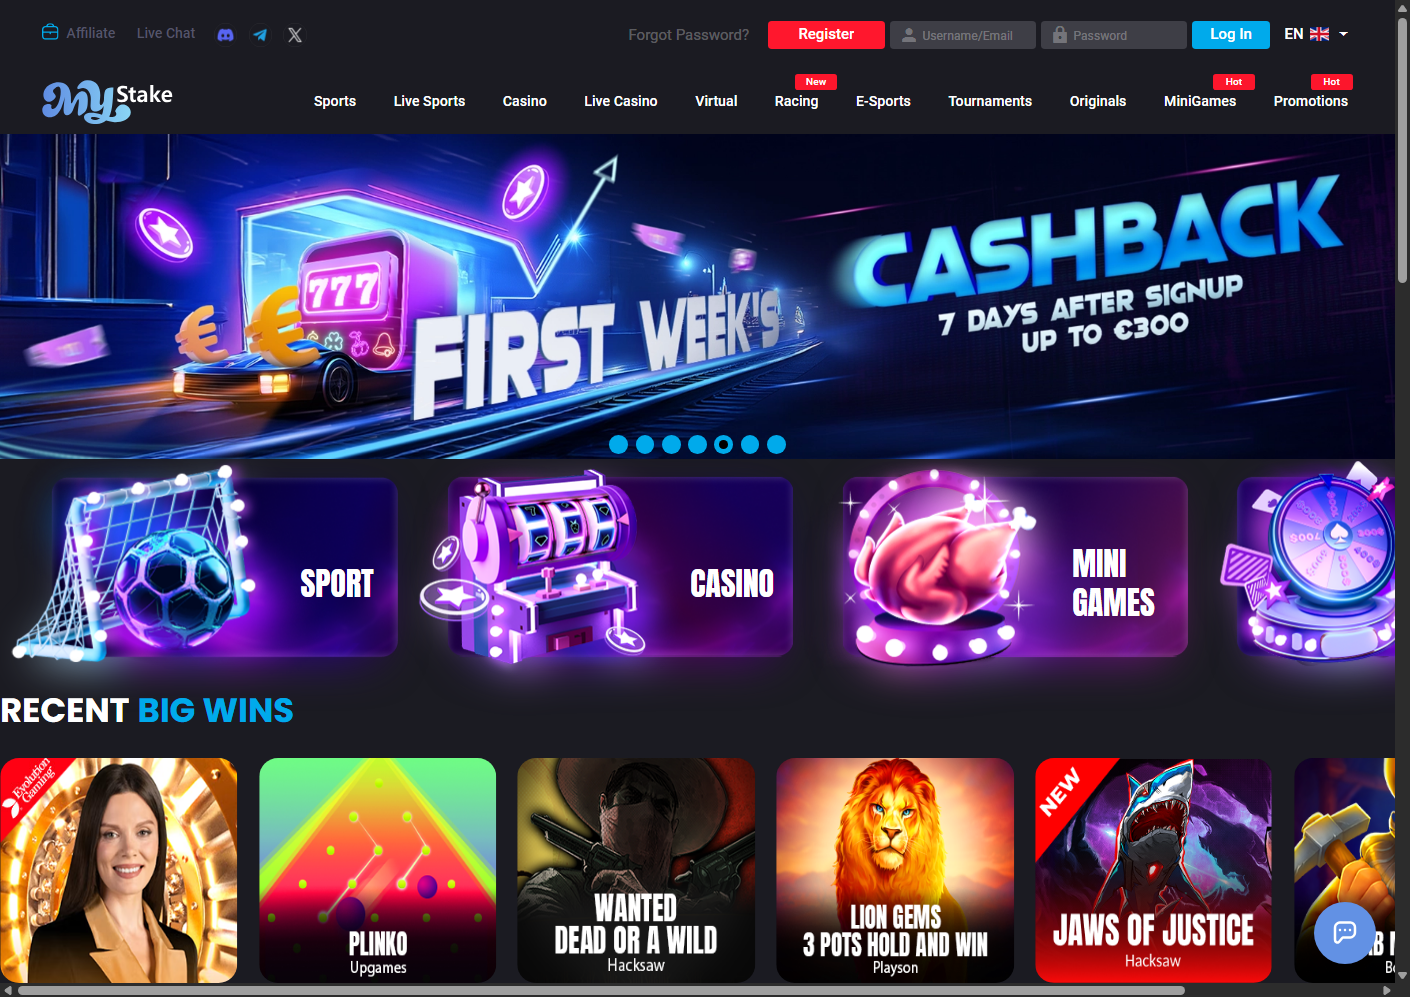Open the X social icon
1410x997 pixels.
click(295, 34)
